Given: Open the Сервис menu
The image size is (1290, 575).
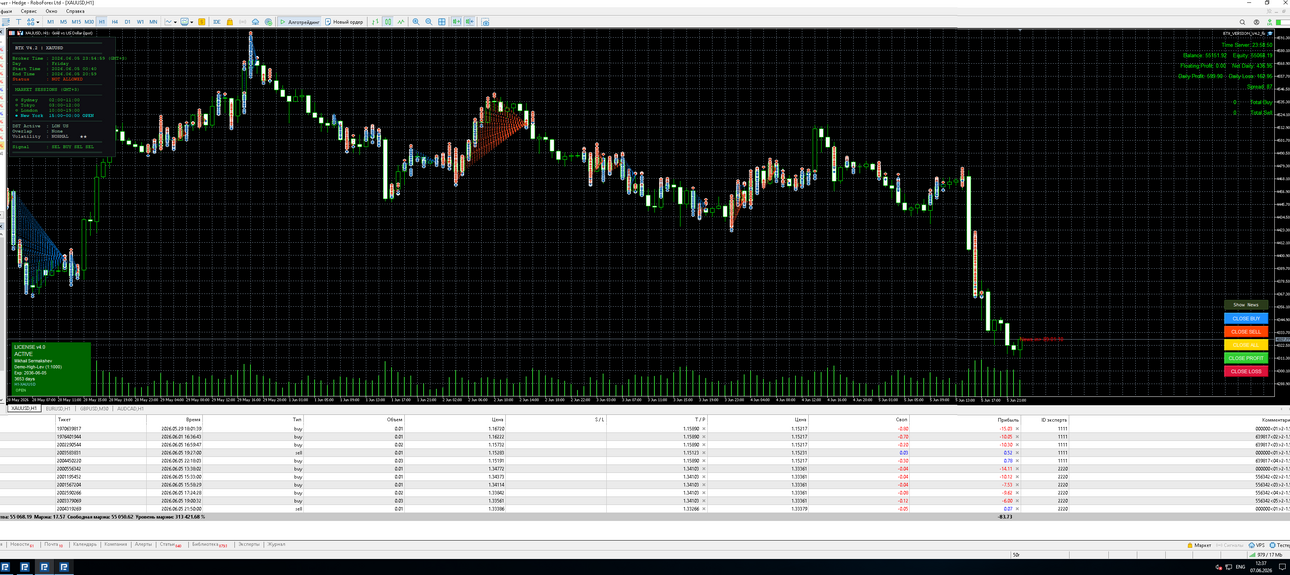Looking at the screenshot, I should coord(29,11).
